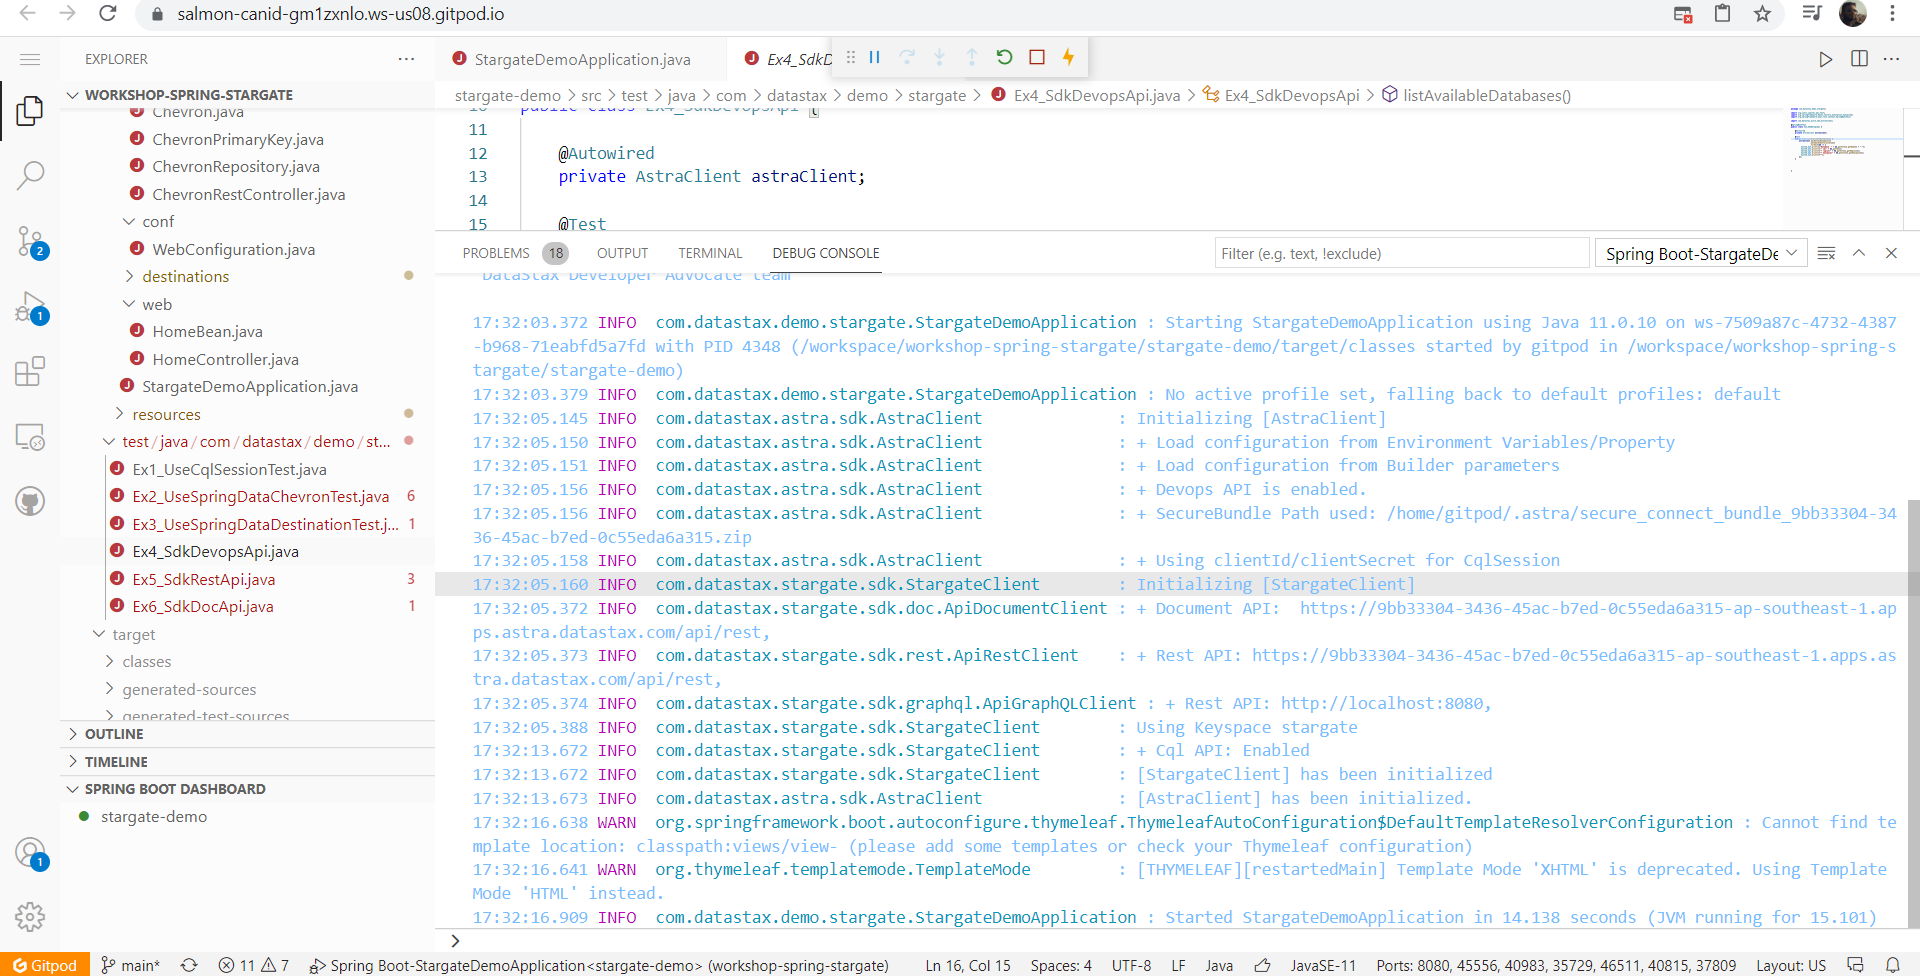Select the Run and Debug activity bar icon
The height and width of the screenshot is (976, 1920).
tap(30, 307)
